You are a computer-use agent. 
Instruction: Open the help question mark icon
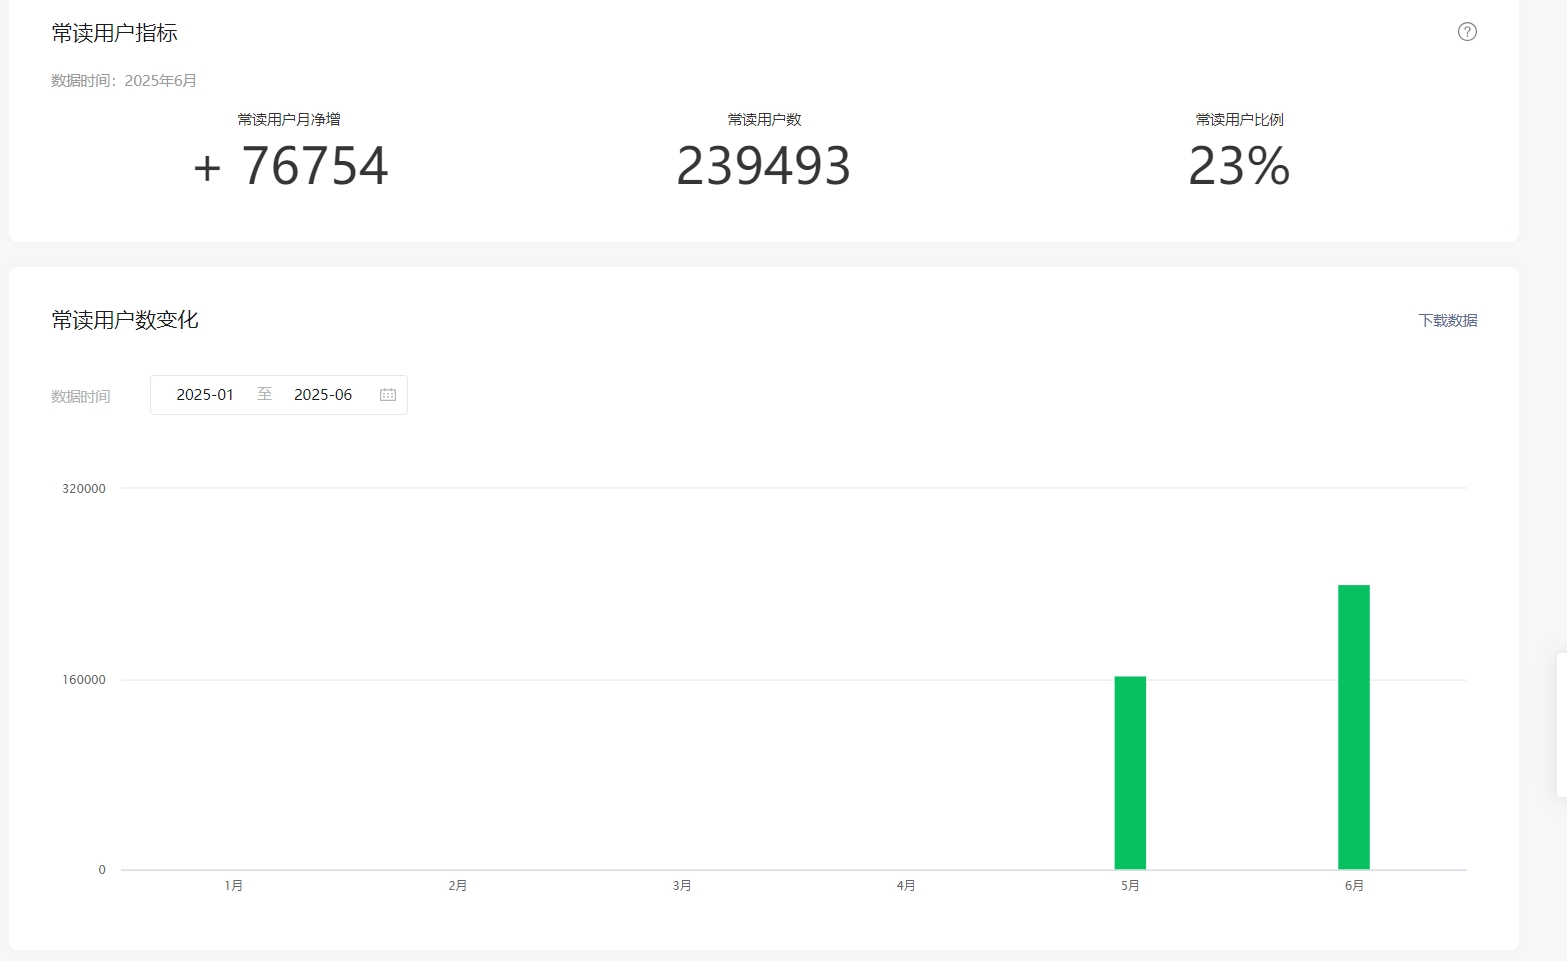tap(1467, 32)
